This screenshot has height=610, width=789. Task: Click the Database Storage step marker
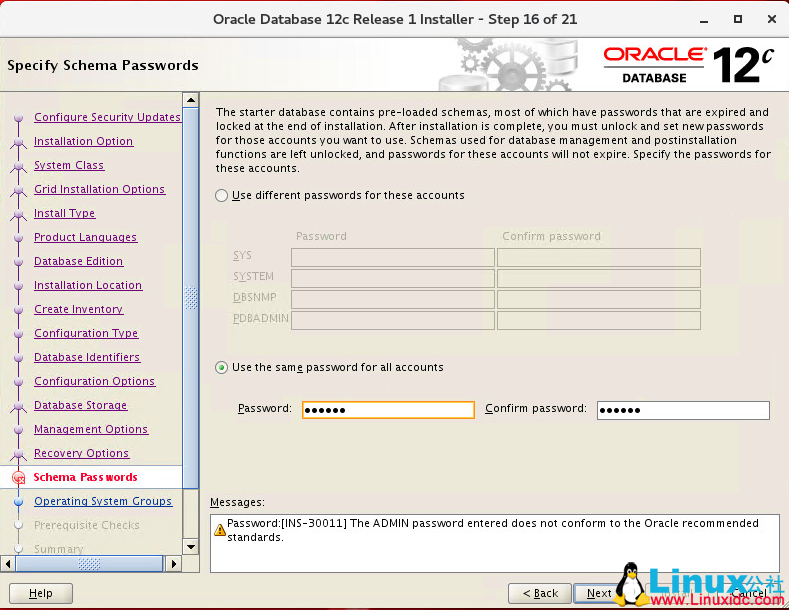(x=19, y=407)
